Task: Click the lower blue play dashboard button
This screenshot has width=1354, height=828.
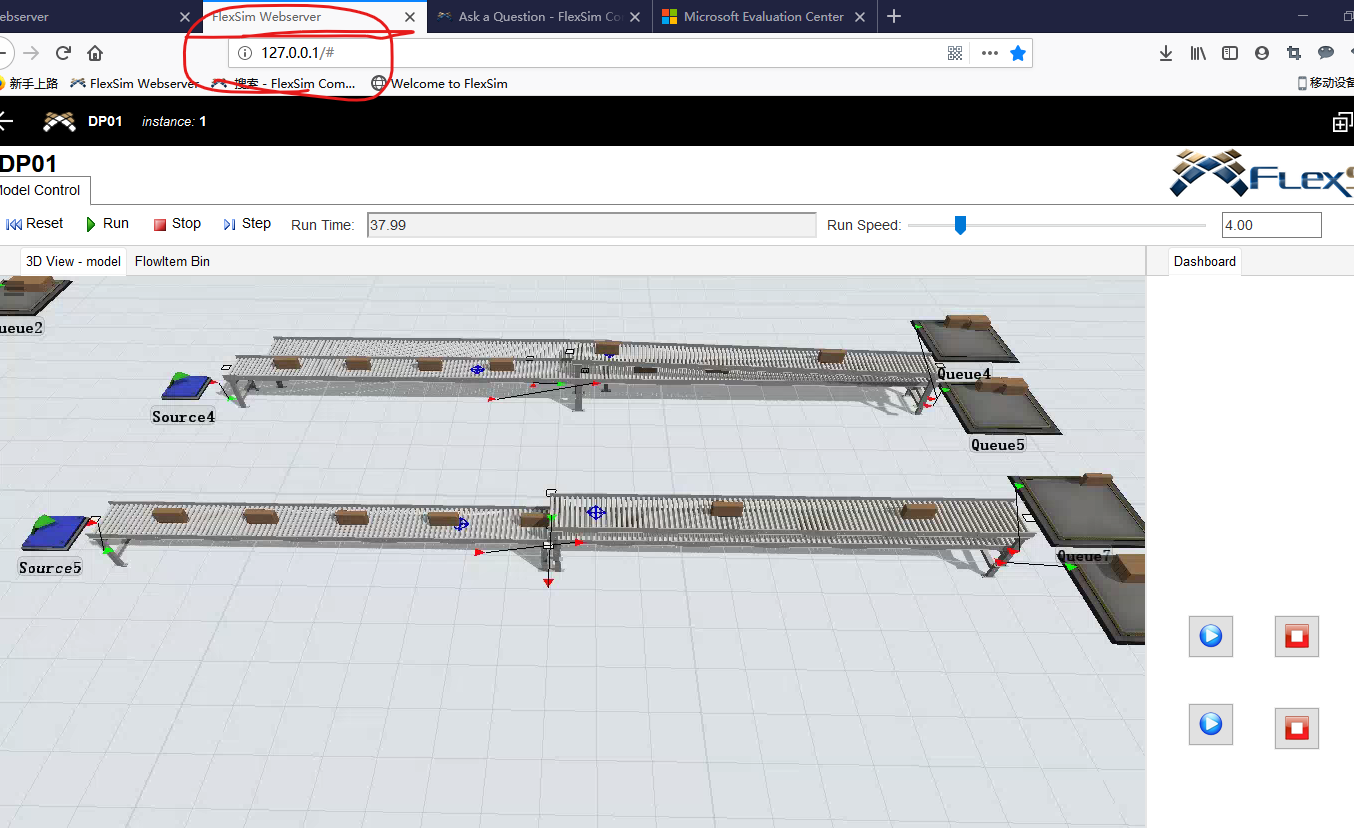Action: [x=1211, y=724]
